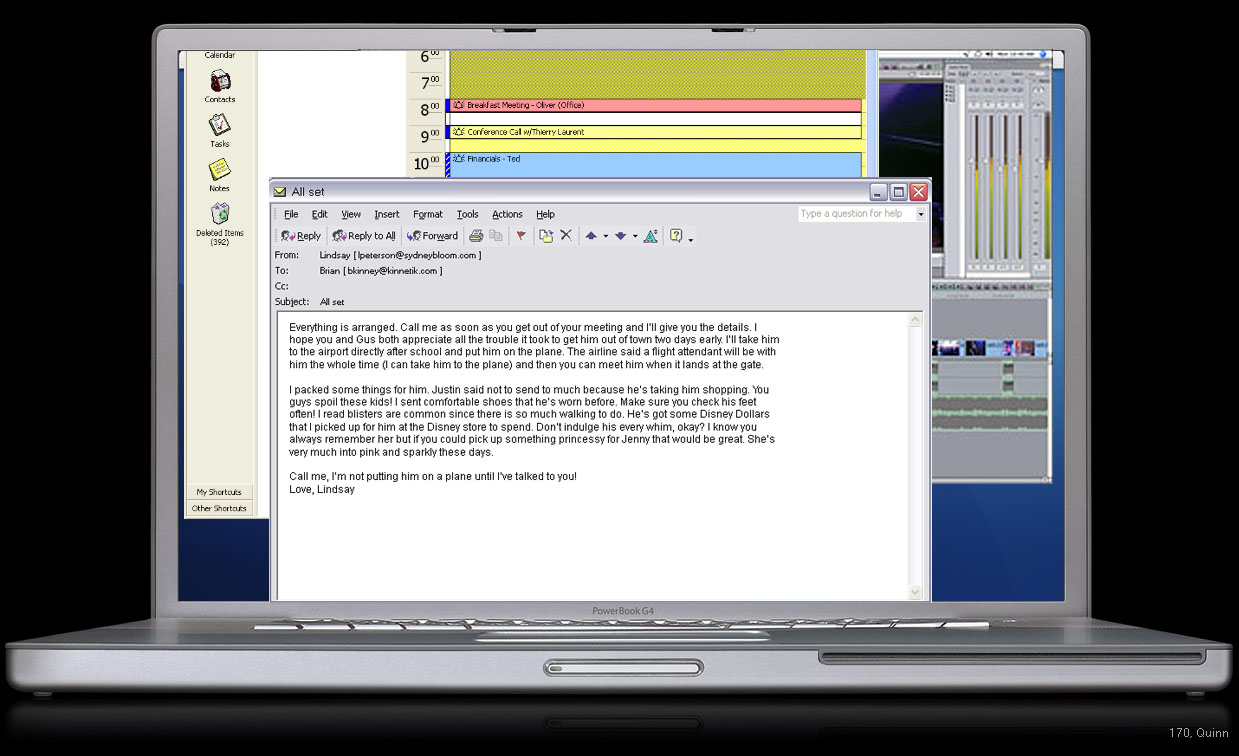Go to the previous item with the up arrow
This screenshot has height=756, width=1239.
tap(591, 236)
